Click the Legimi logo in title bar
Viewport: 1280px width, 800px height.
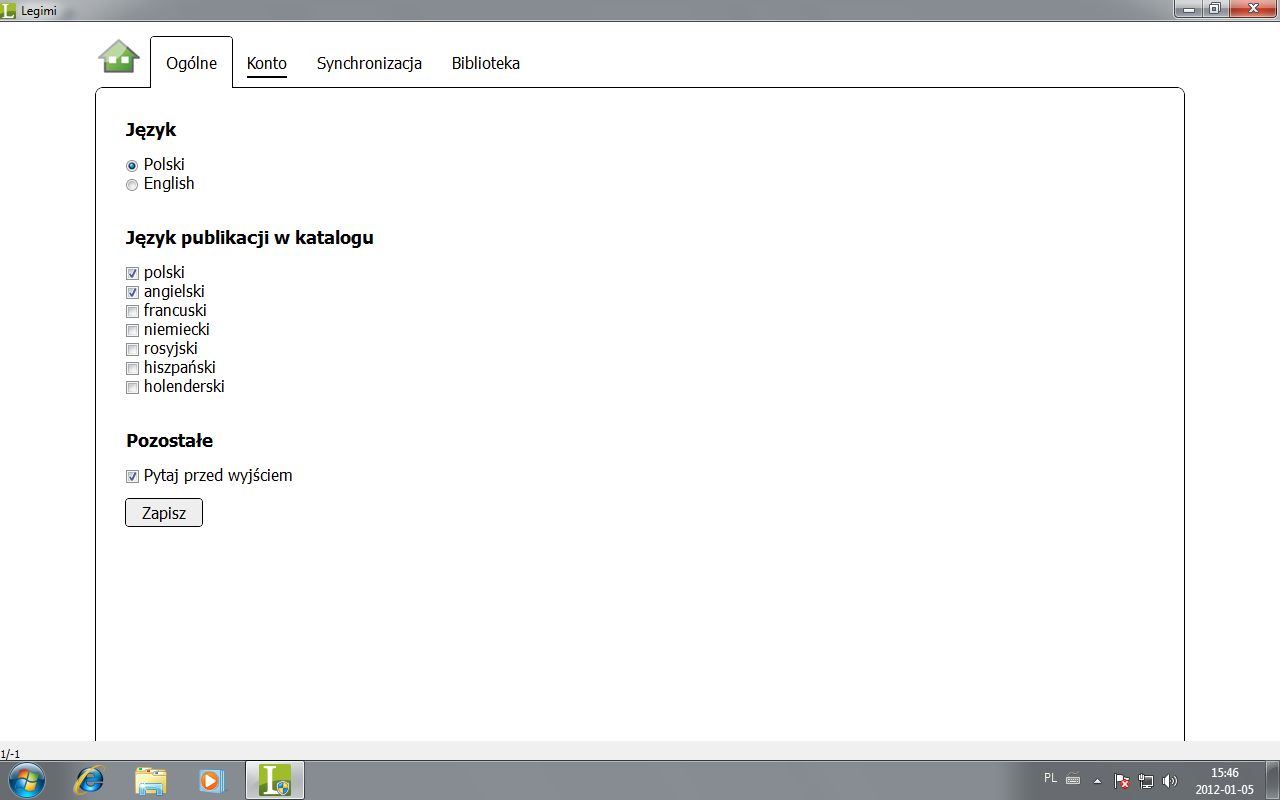click(9, 9)
